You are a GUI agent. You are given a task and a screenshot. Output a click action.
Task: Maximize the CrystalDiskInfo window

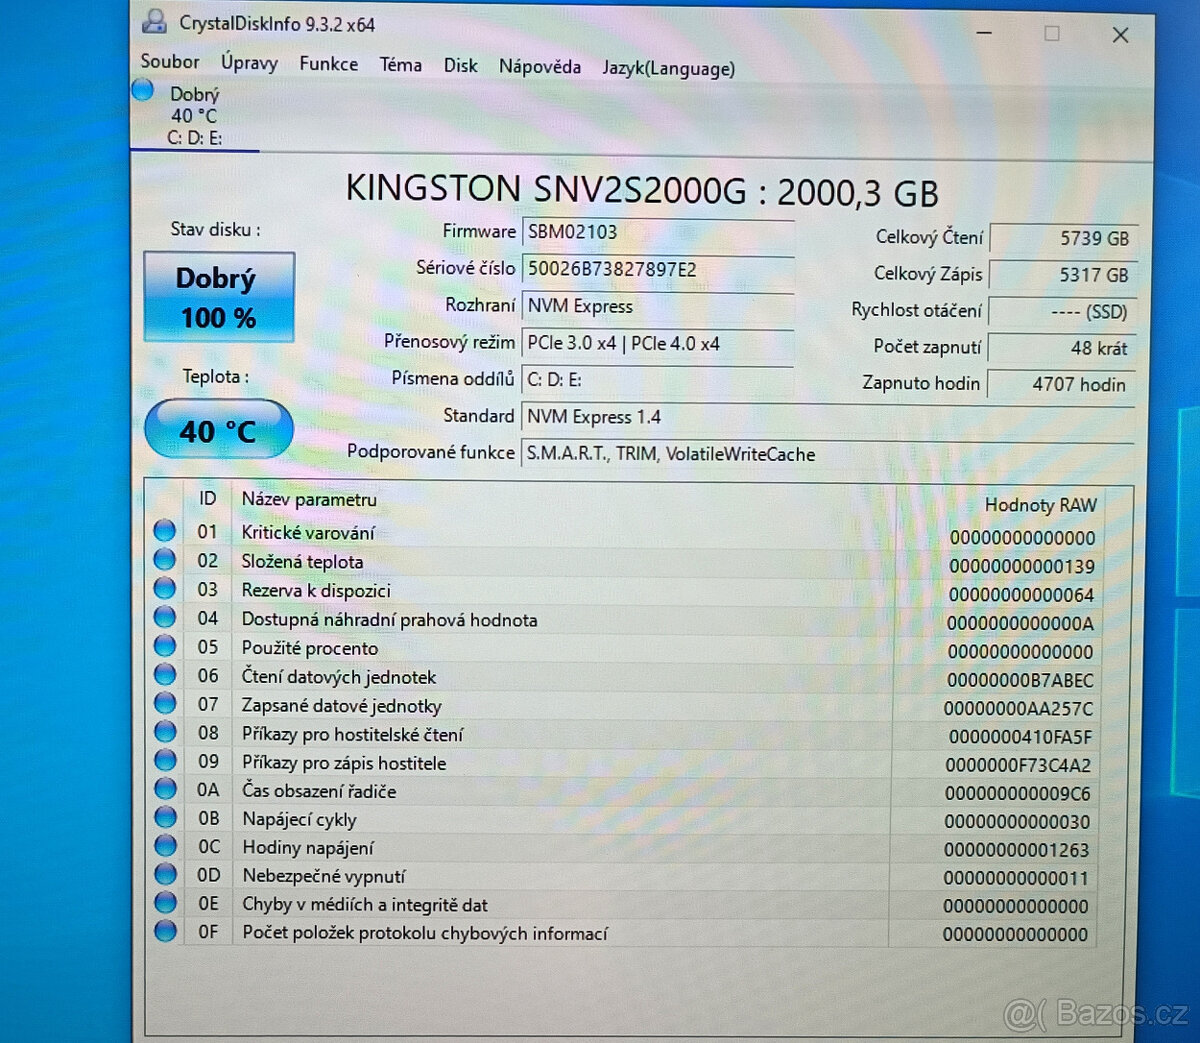pos(1052,33)
